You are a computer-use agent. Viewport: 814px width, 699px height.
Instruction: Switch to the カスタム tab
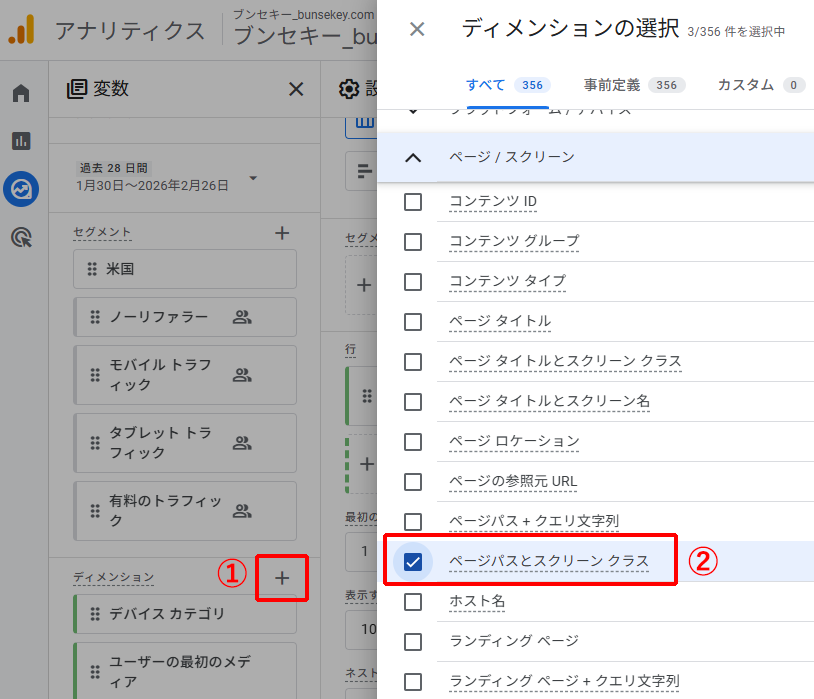click(745, 85)
